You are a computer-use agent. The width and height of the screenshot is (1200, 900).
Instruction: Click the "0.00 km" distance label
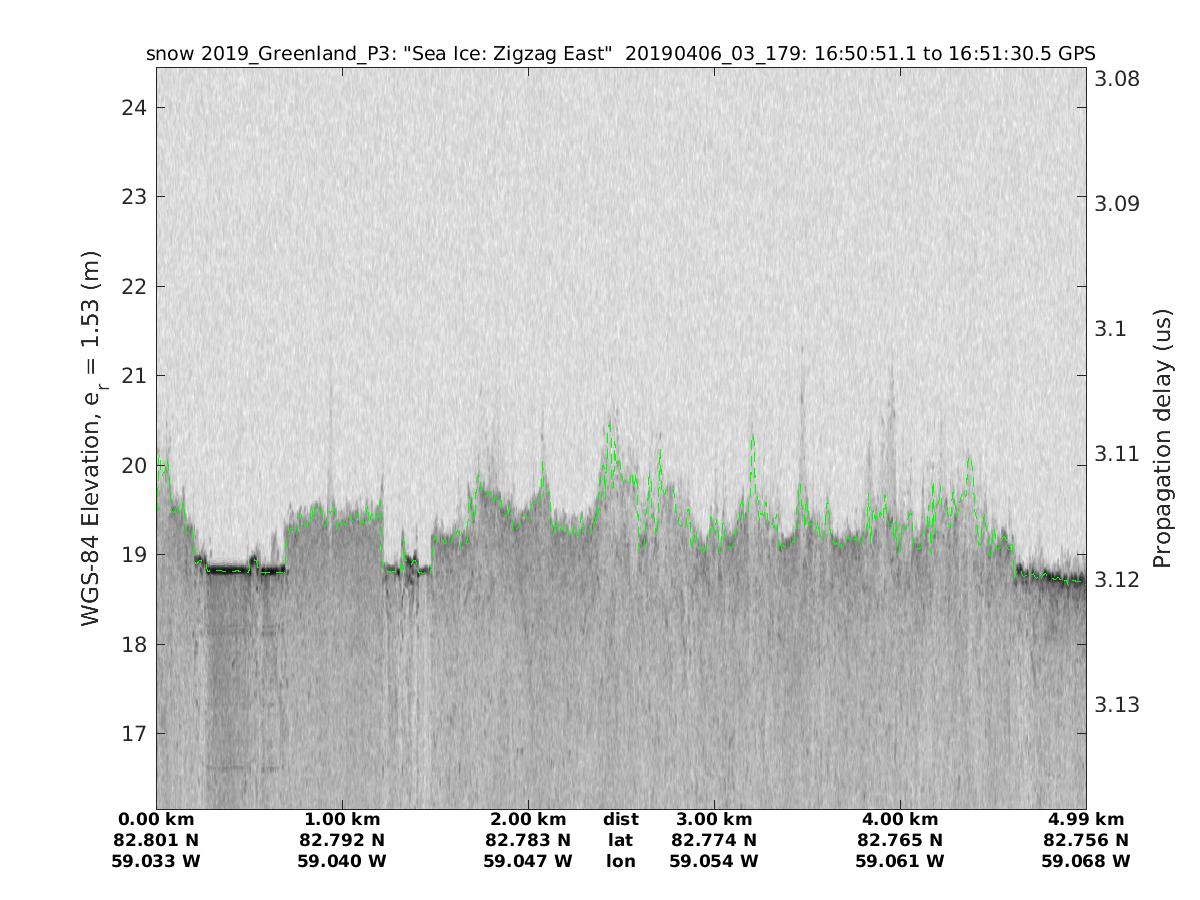coord(156,820)
